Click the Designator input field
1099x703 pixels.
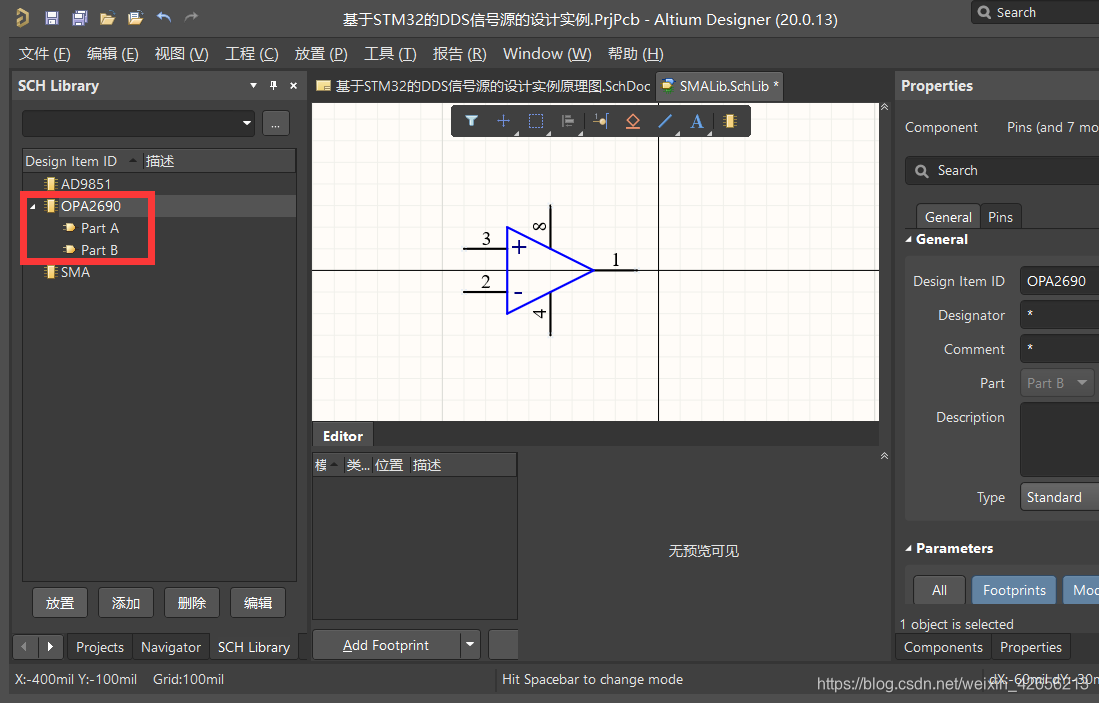(1059, 315)
